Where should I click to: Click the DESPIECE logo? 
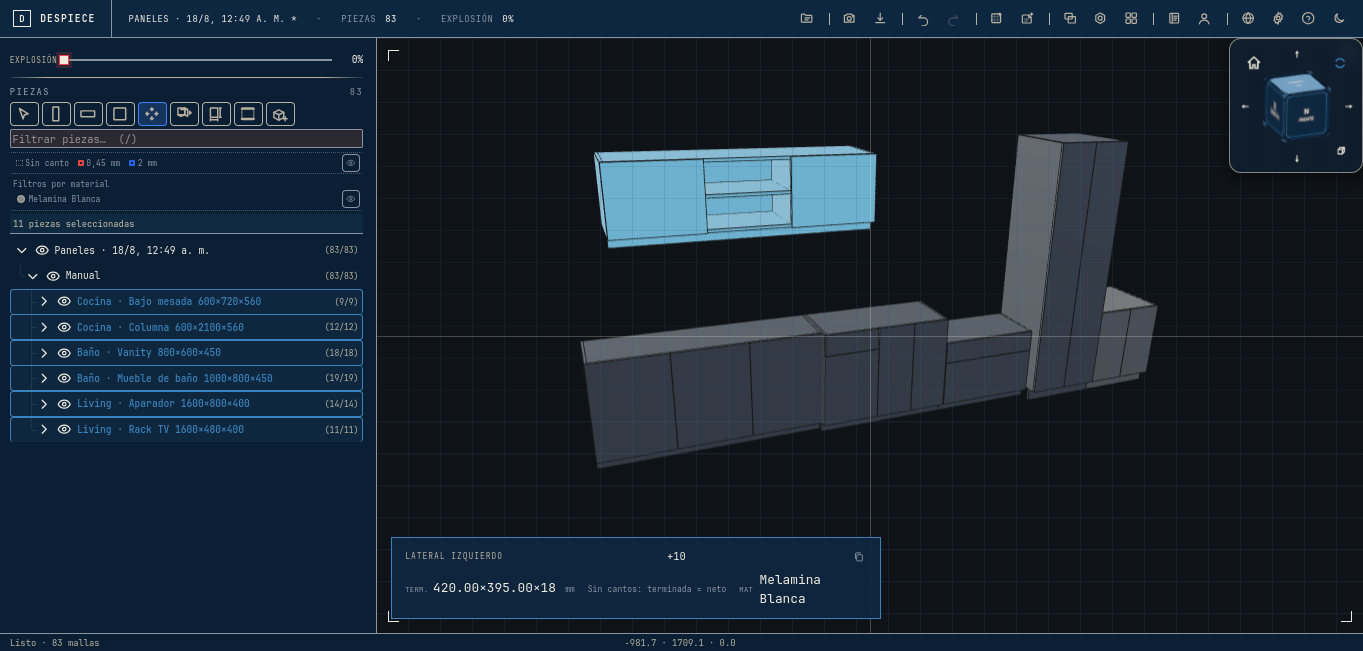point(54,18)
